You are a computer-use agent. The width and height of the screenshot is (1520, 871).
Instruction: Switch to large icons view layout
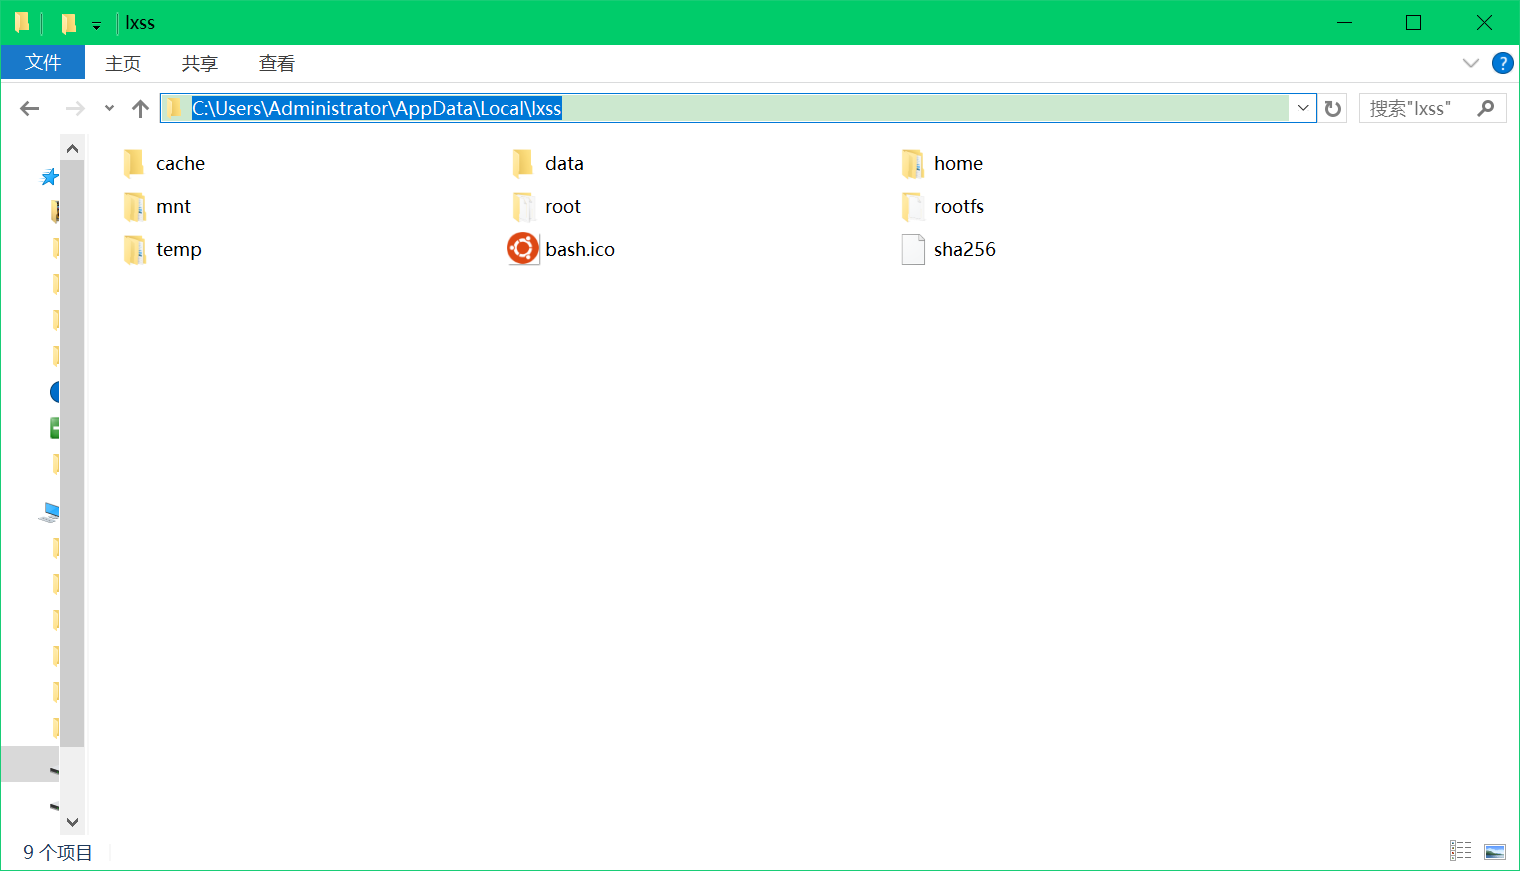pos(1495,851)
